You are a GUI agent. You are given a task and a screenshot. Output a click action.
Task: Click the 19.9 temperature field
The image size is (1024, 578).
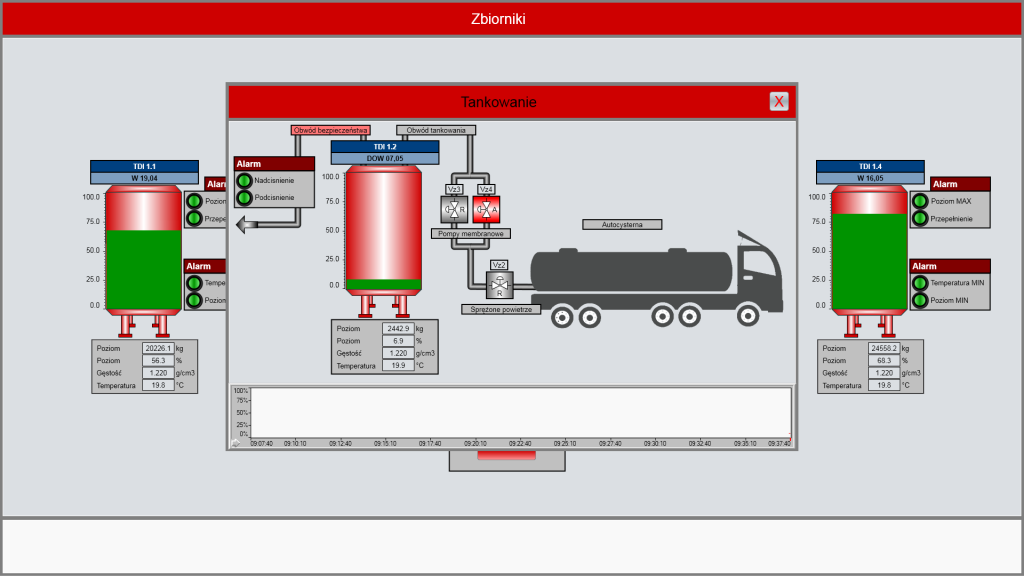(x=398, y=366)
